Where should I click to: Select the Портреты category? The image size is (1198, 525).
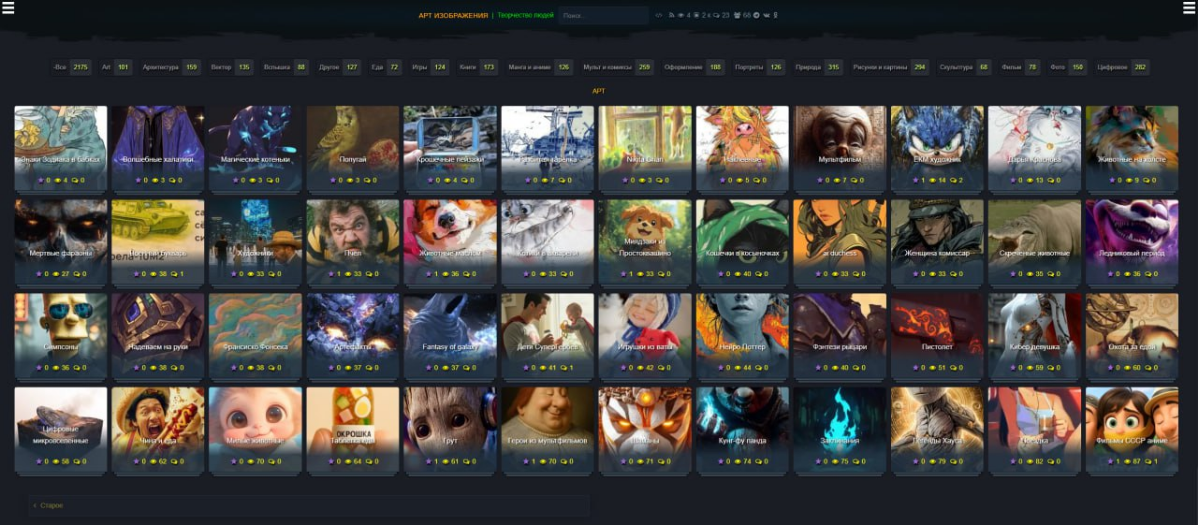click(x=759, y=67)
